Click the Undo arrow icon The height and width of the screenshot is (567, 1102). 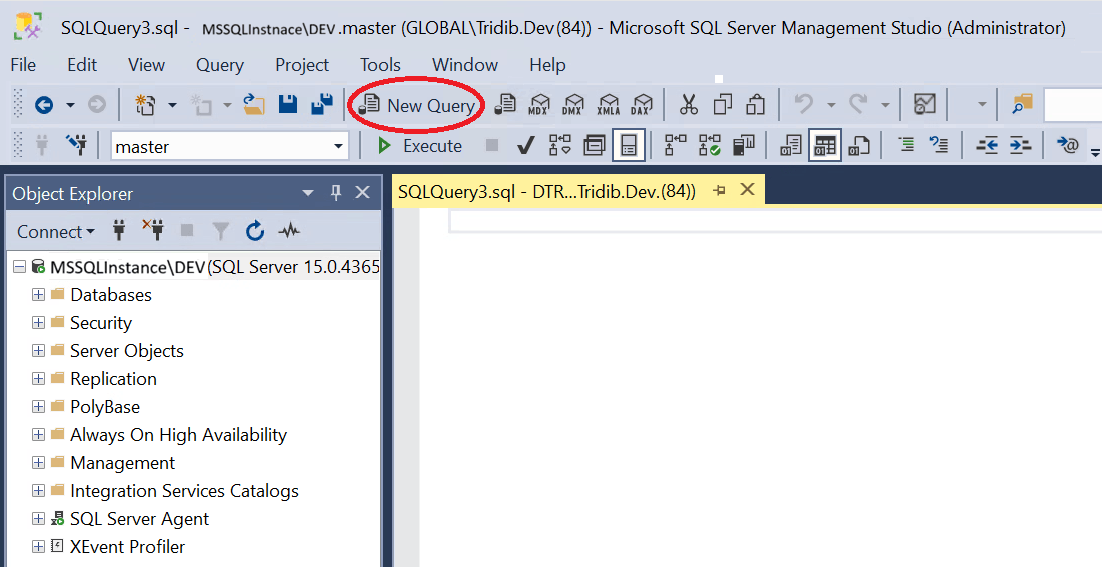coord(804,105)
